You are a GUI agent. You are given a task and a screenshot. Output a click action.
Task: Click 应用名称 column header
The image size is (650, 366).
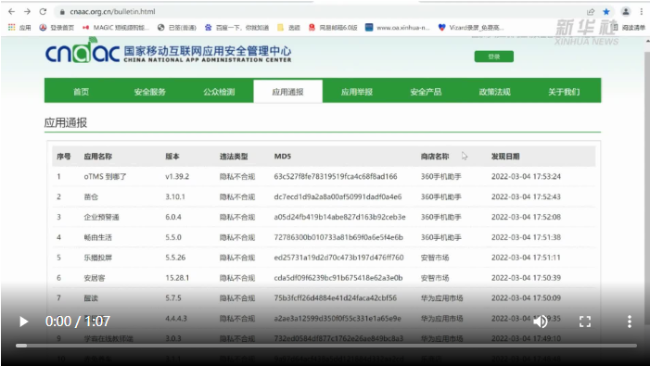pyautogui.click(x=98, y=156)
